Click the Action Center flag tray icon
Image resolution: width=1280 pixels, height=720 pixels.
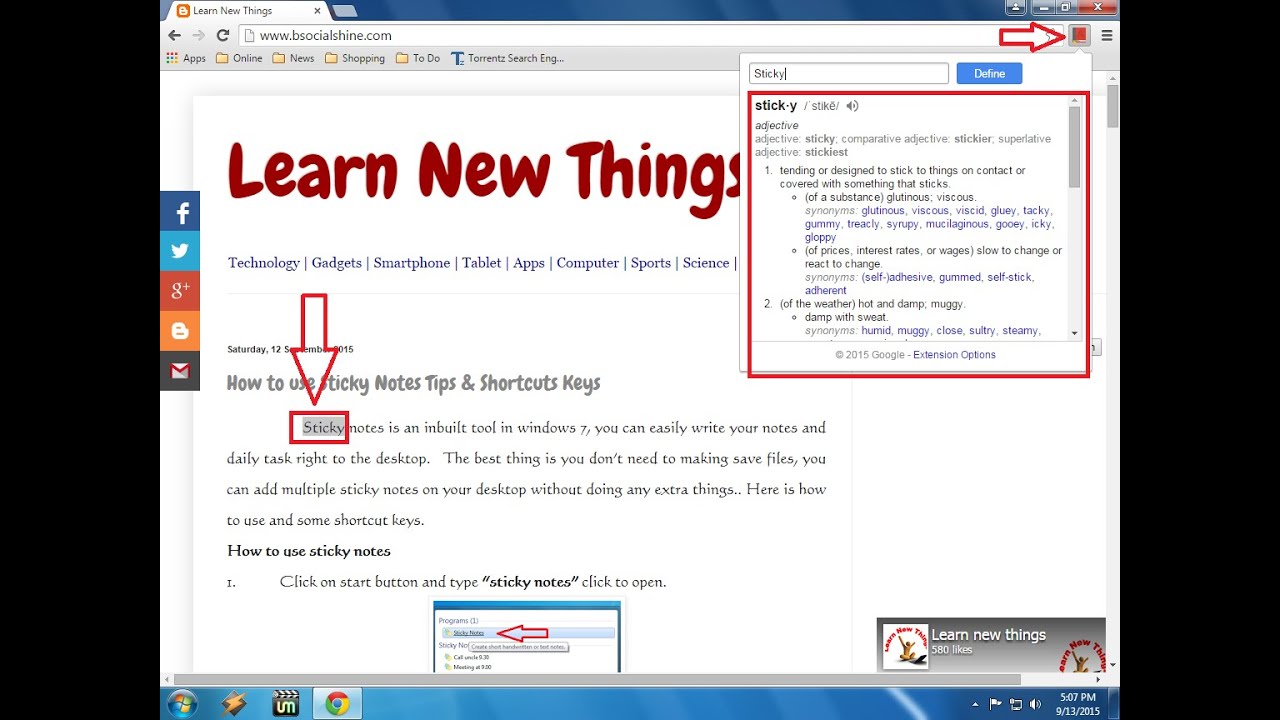coord(996,704)
